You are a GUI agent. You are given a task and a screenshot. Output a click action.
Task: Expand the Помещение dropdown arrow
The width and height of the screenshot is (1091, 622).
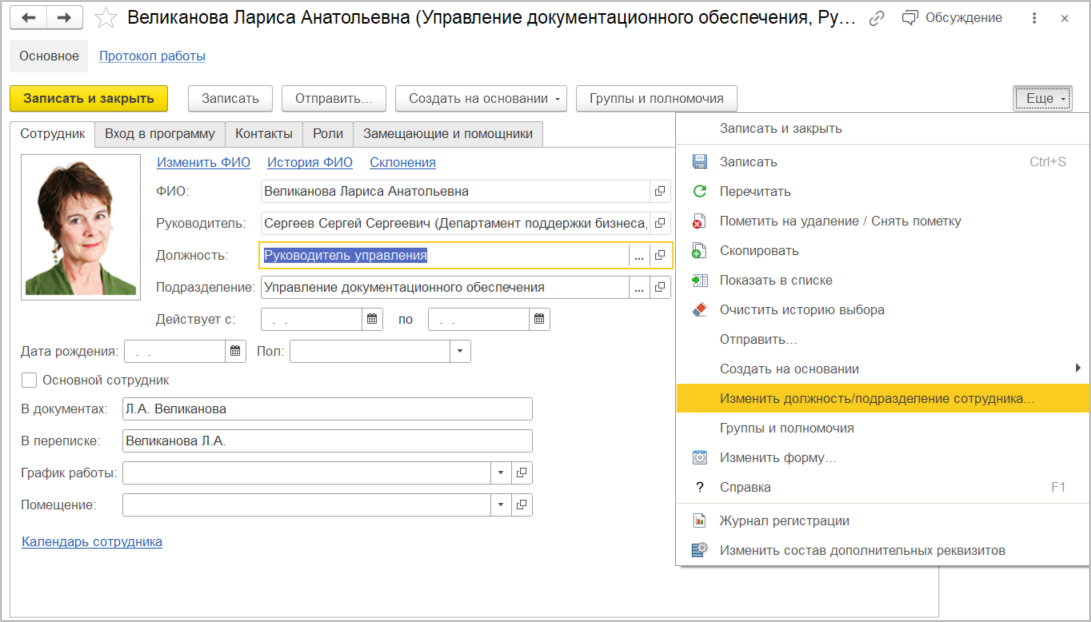(x=500, y=505)
